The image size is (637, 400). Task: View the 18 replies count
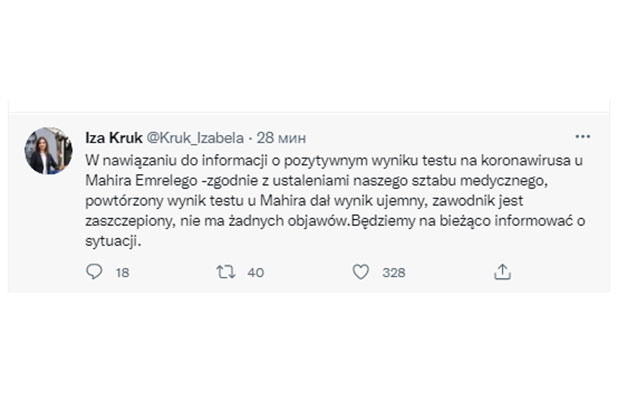pos(122,272)
